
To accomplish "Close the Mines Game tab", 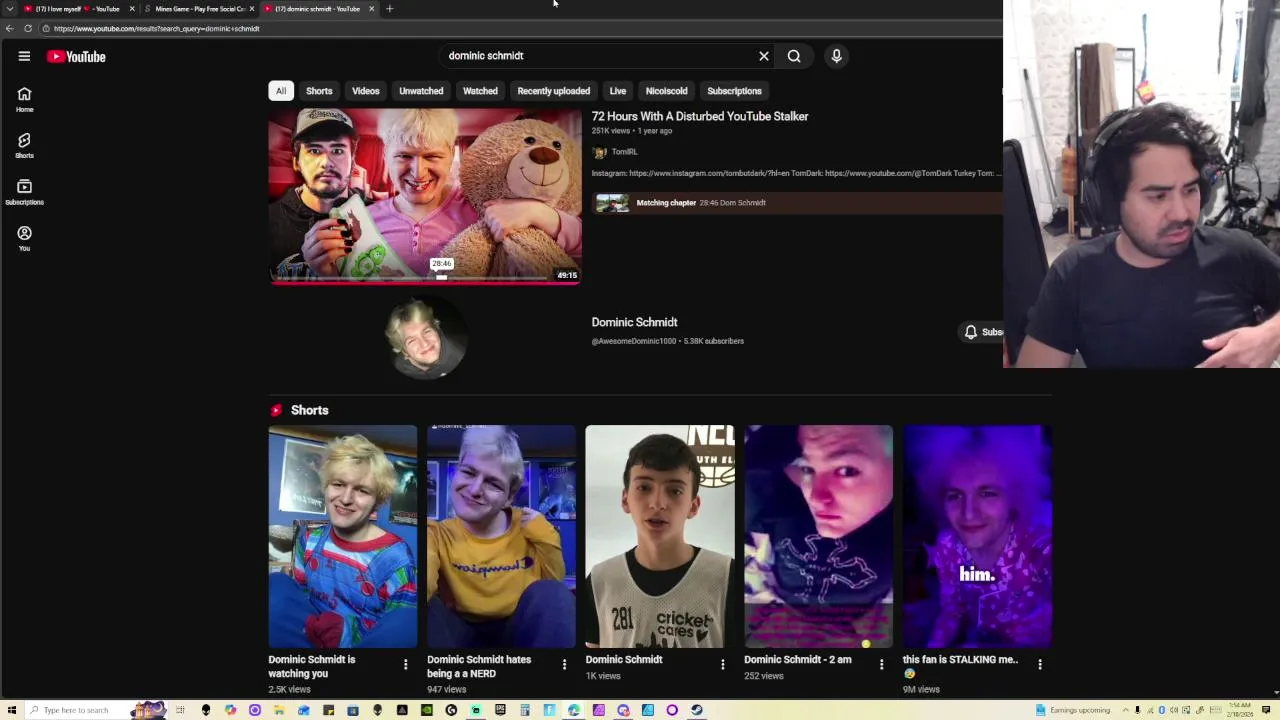I will (252, 9).
